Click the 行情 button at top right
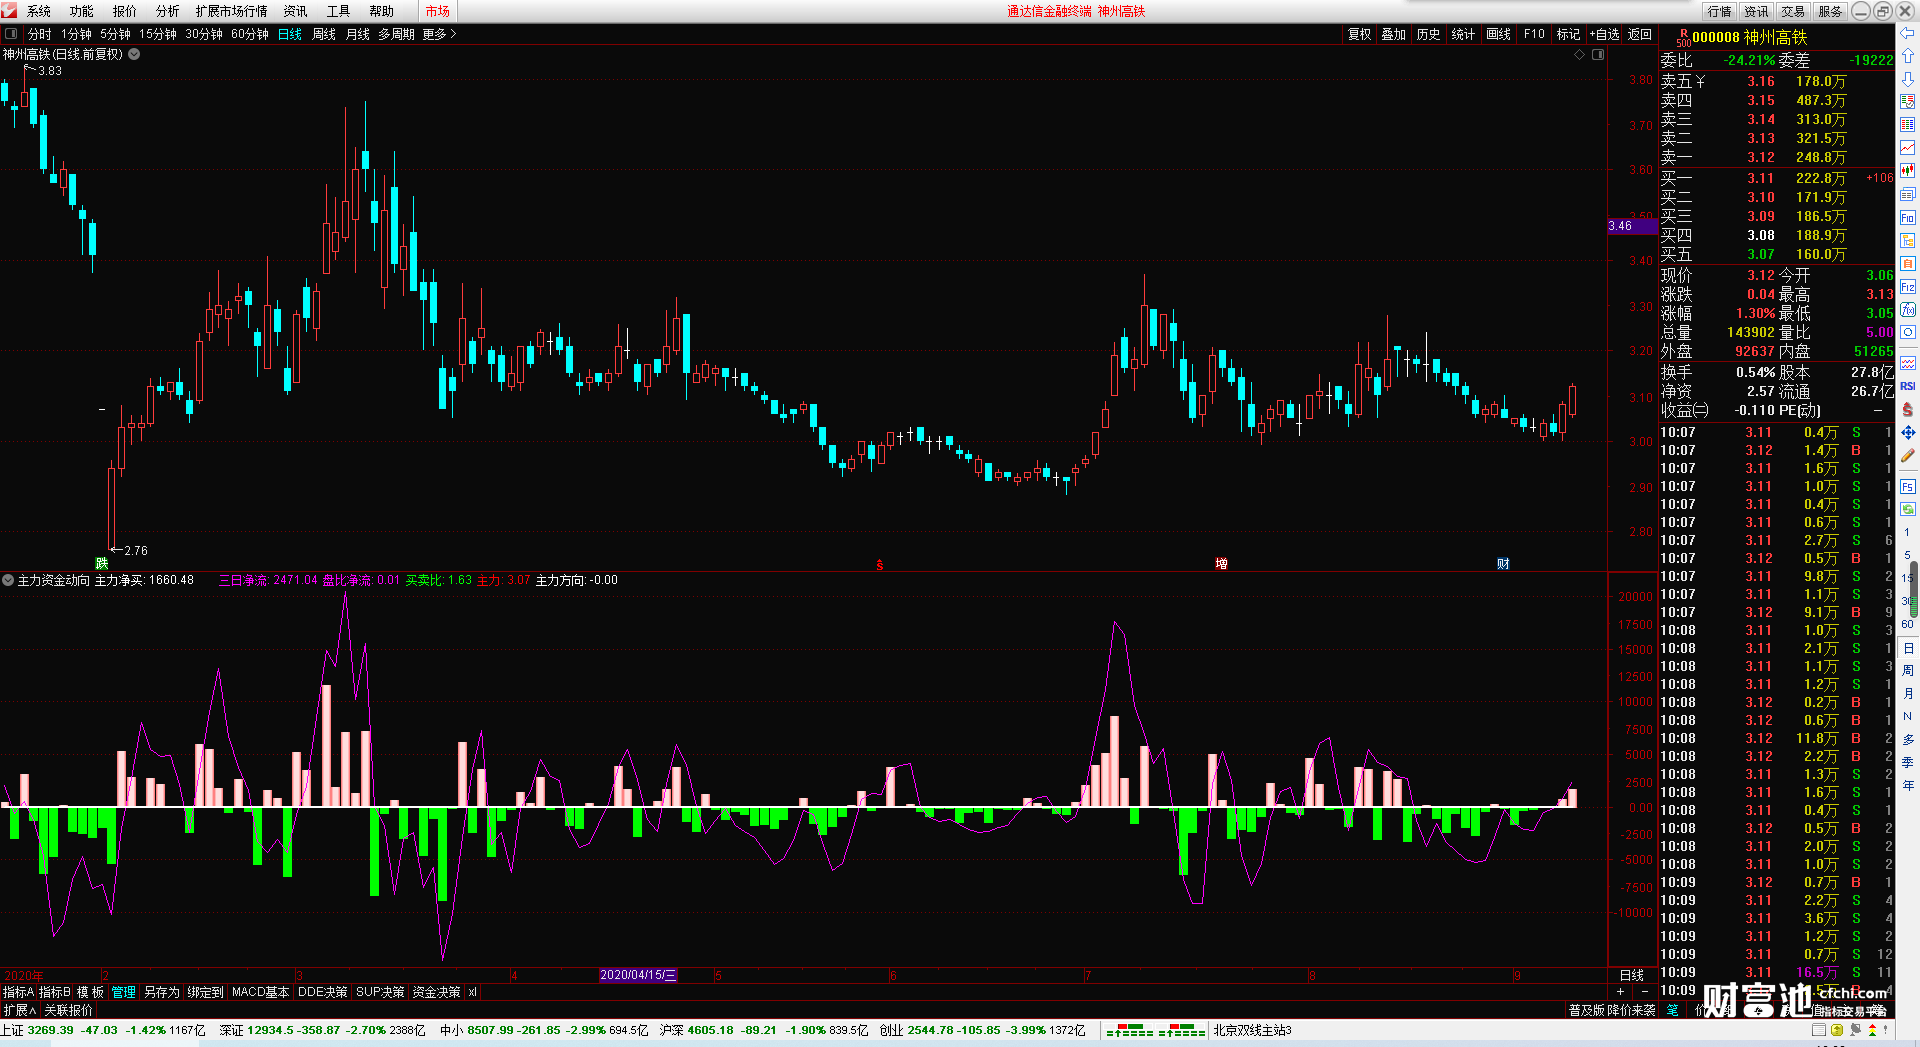The height and width of the screenshot is (1047, 1920). [x=1720, y=11]
